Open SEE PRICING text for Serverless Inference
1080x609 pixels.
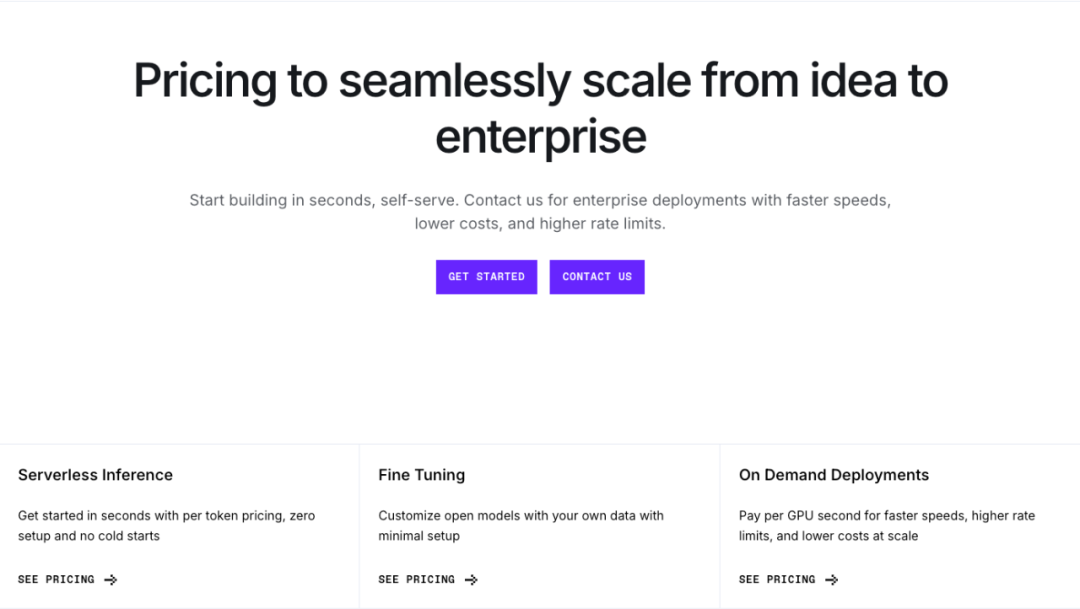[x=56, y=580]
